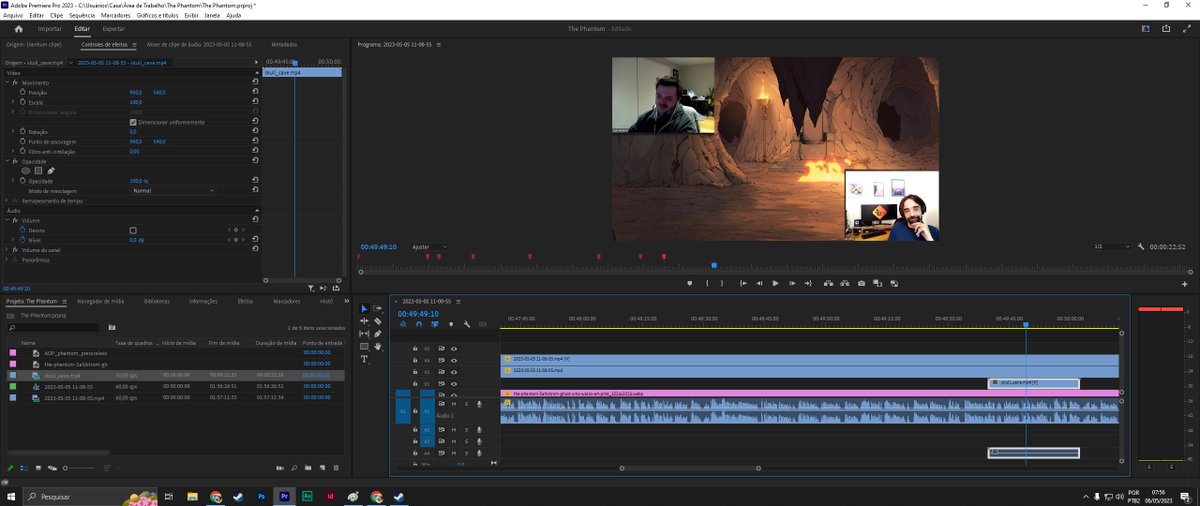
Task: Mute audio track A1
Action: coord(453,404)
